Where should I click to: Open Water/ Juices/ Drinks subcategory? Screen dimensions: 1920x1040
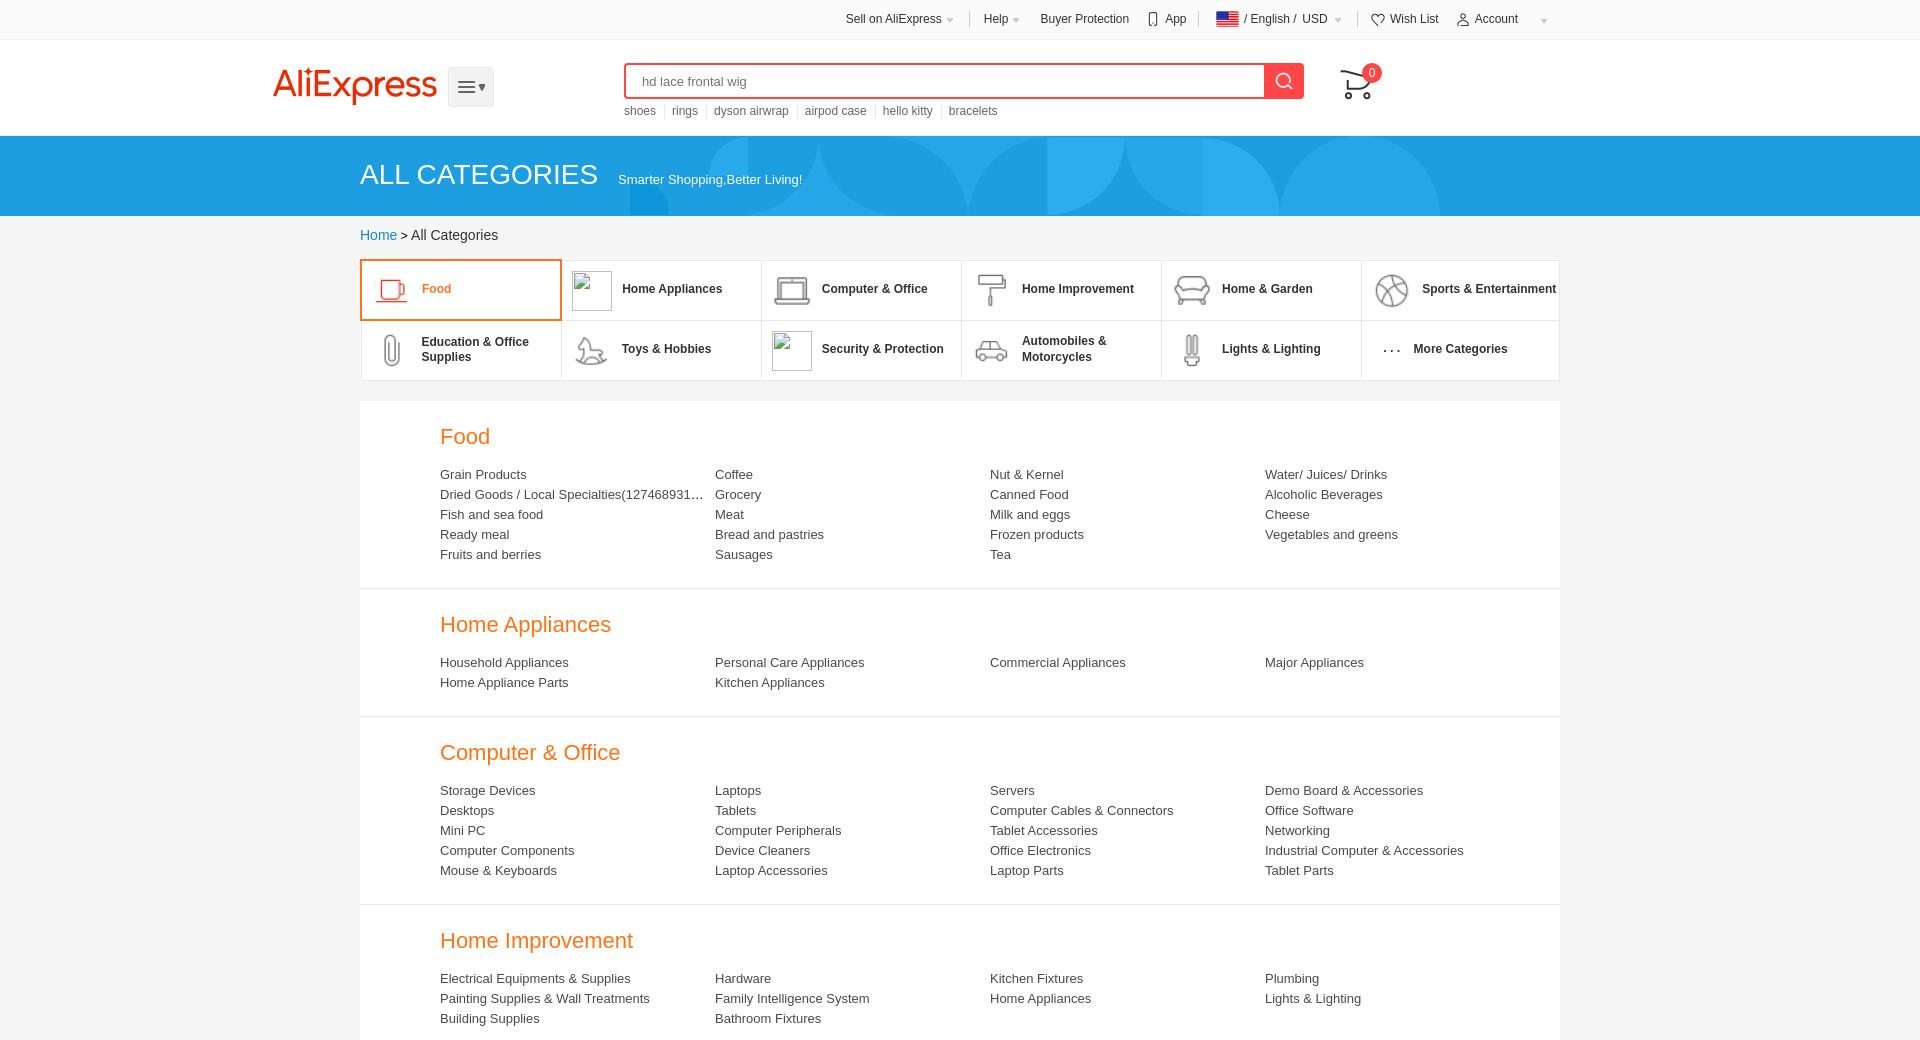[x=1326, y=475]
